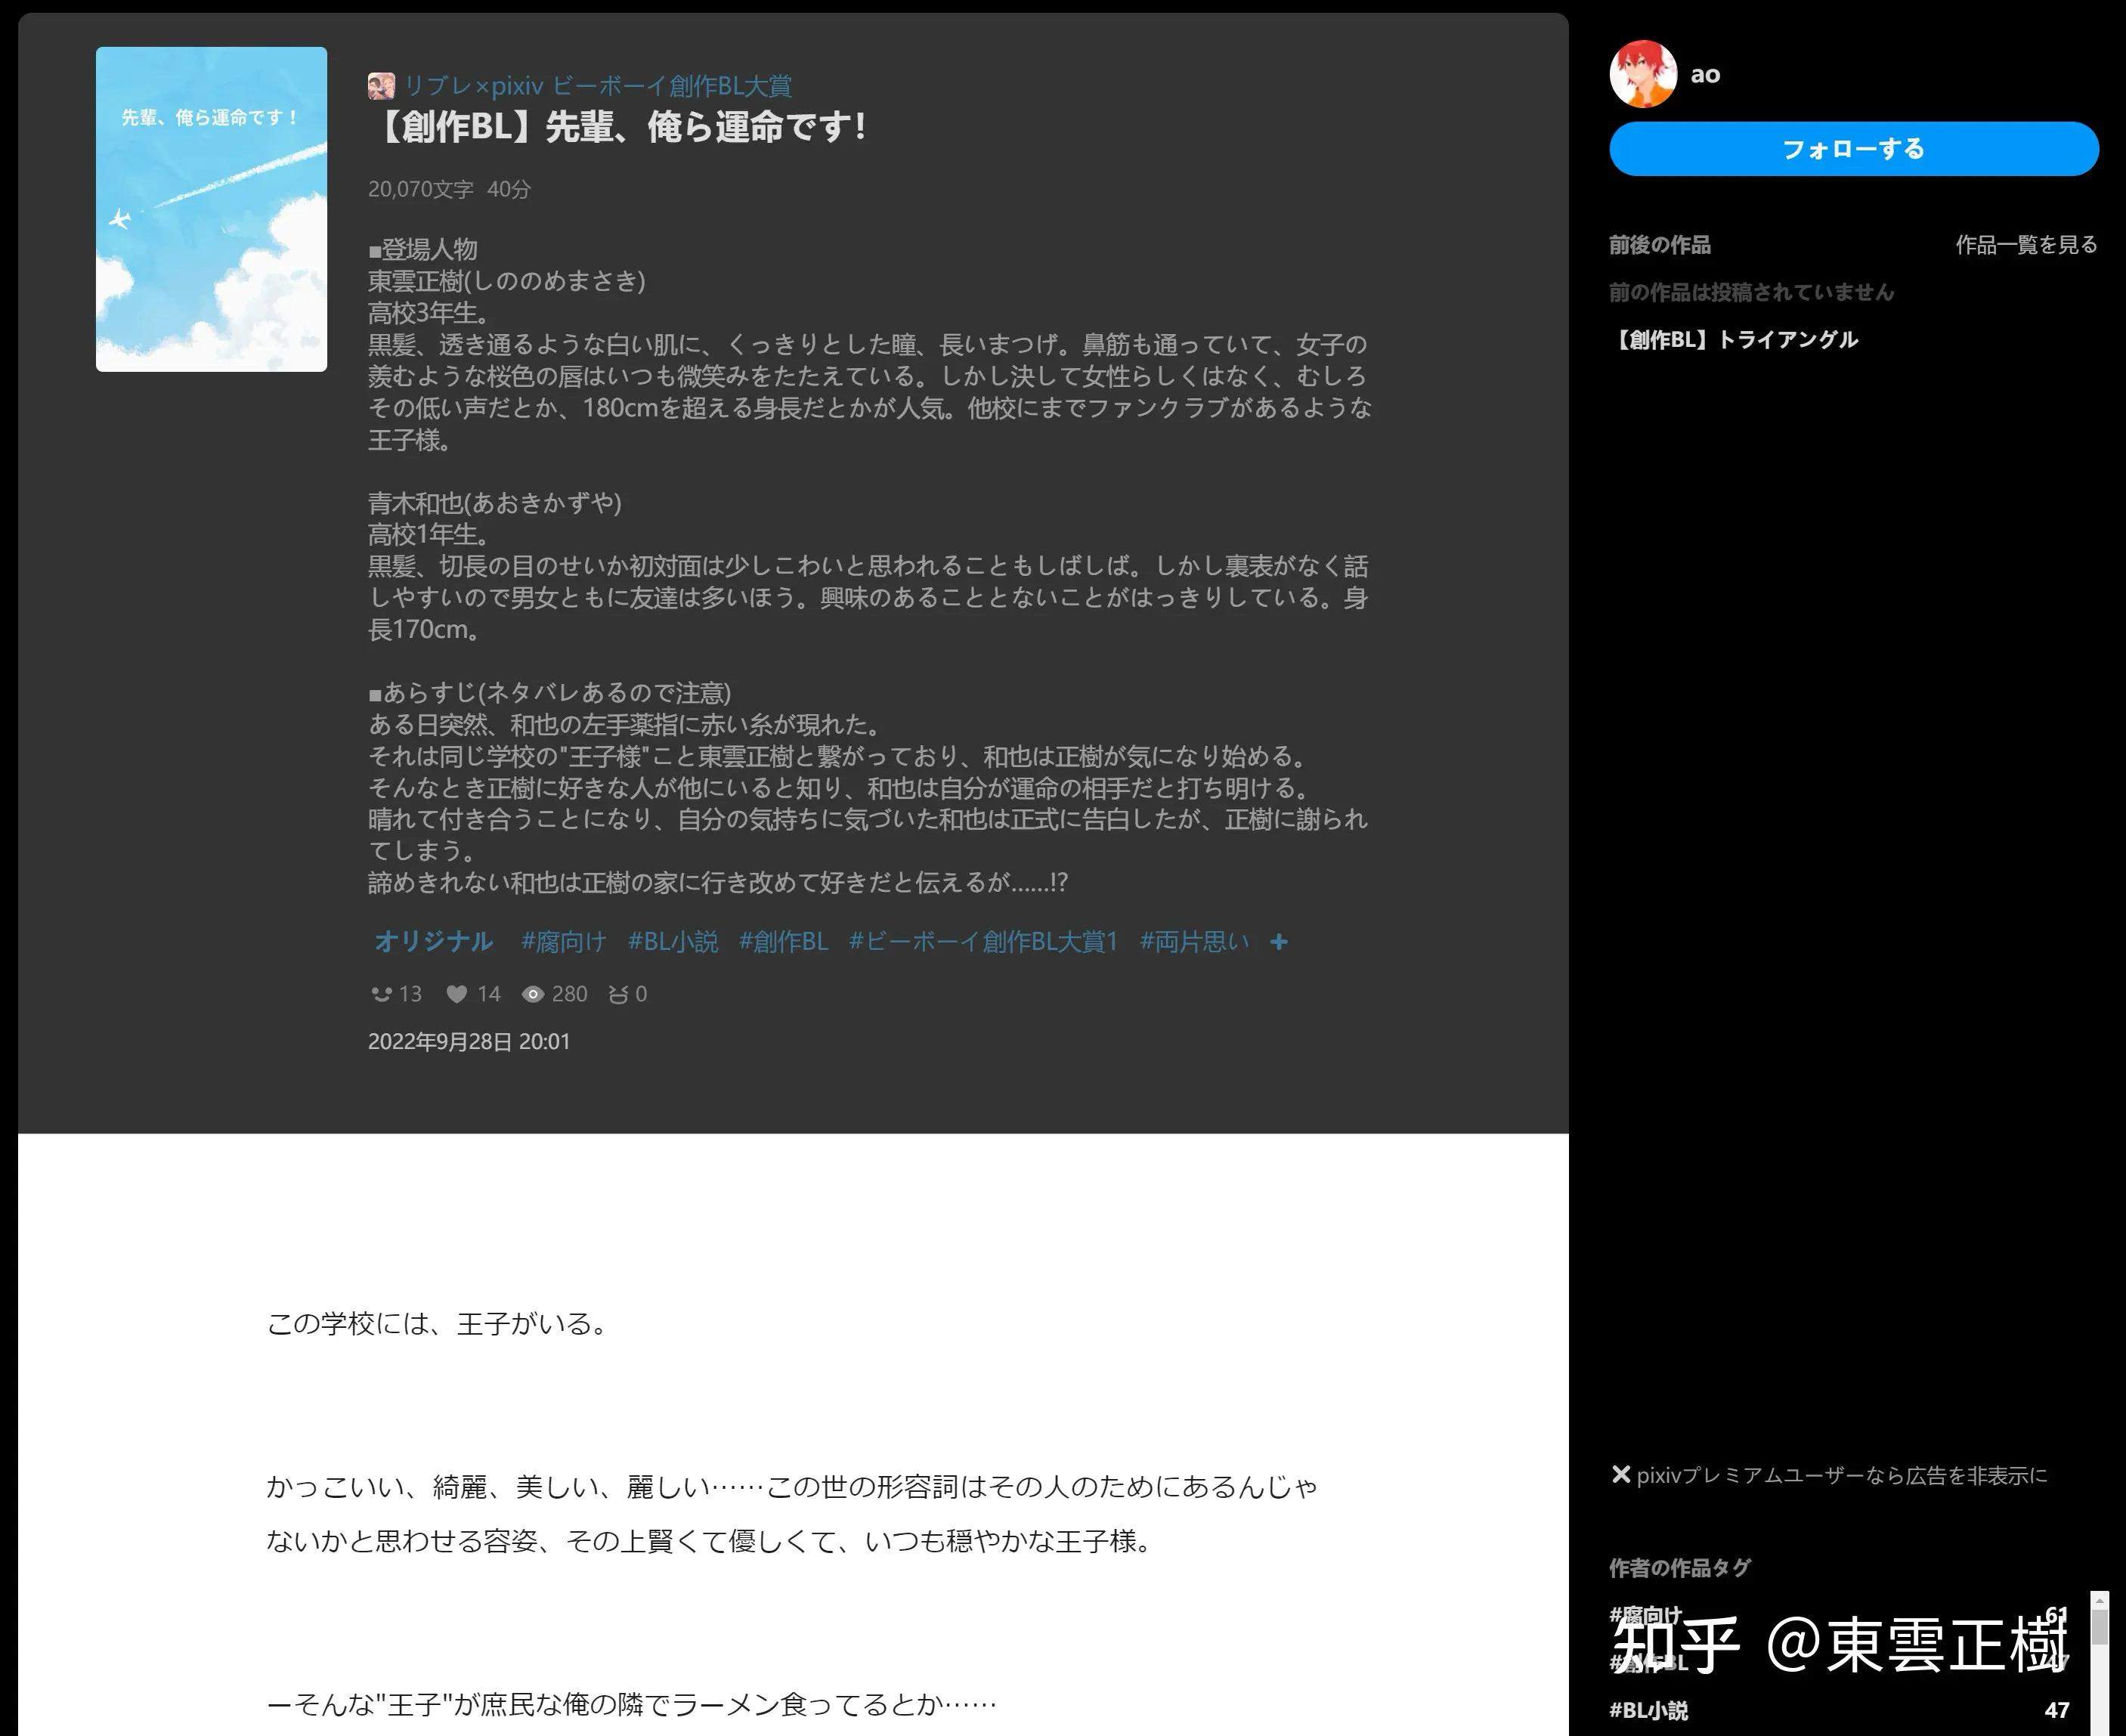Image resolution: width=2126 pixels, height=1736 pixels.
Task: Click the 前後の作品 heading
Action: 1660,245
